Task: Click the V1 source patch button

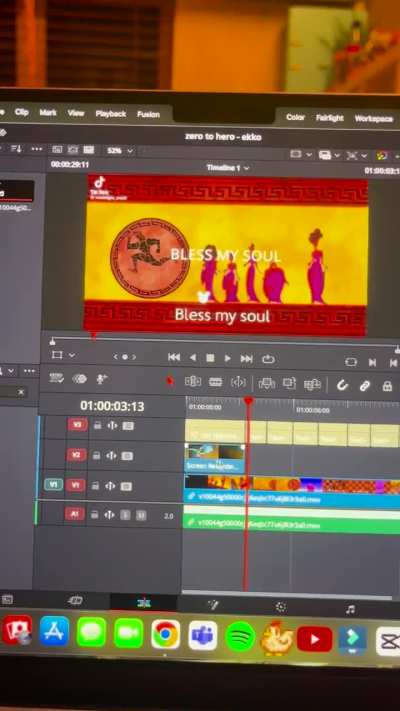Action: click(53, 484)
